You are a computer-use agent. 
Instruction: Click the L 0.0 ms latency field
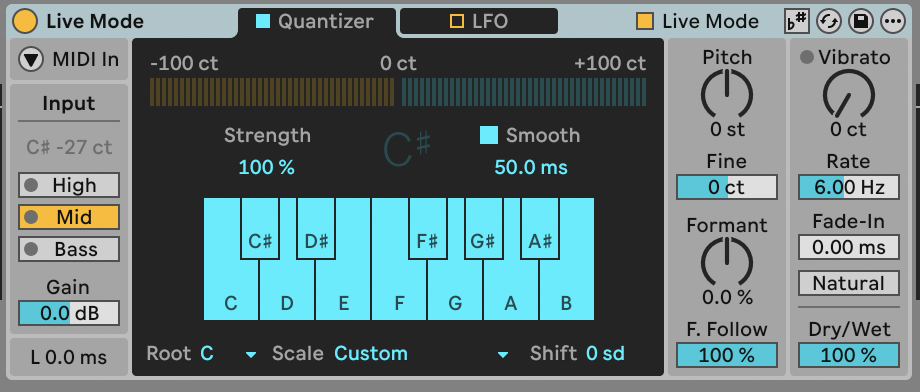(69, 356)
